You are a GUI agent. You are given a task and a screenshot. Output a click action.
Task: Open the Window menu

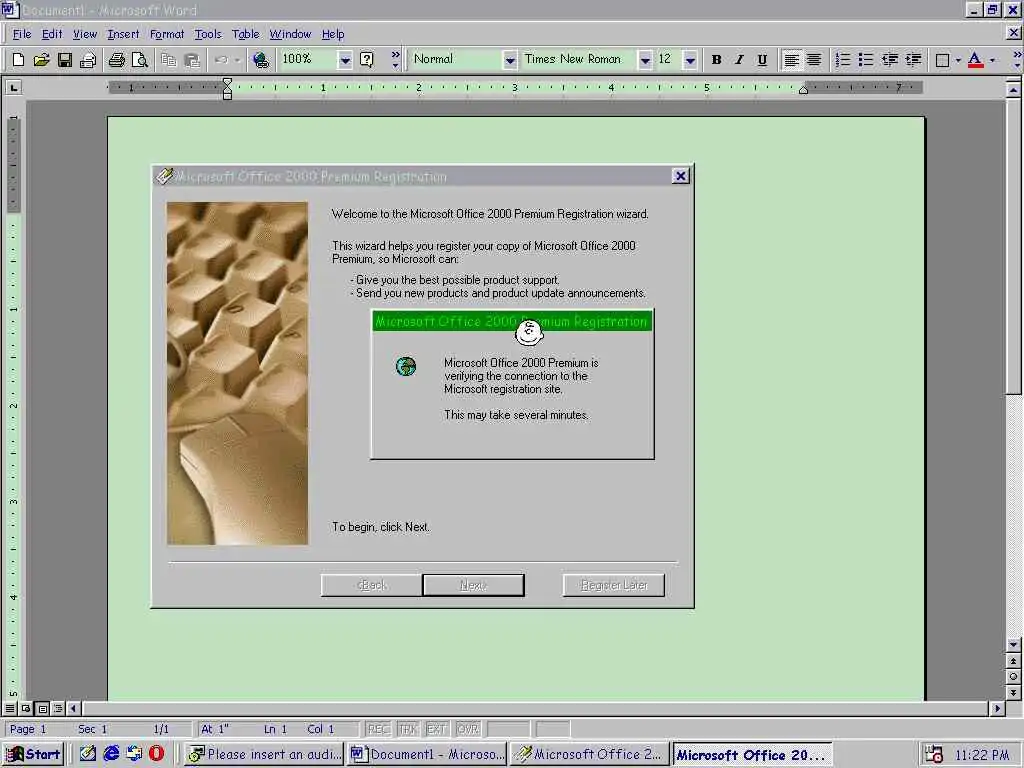pos(290,34)
